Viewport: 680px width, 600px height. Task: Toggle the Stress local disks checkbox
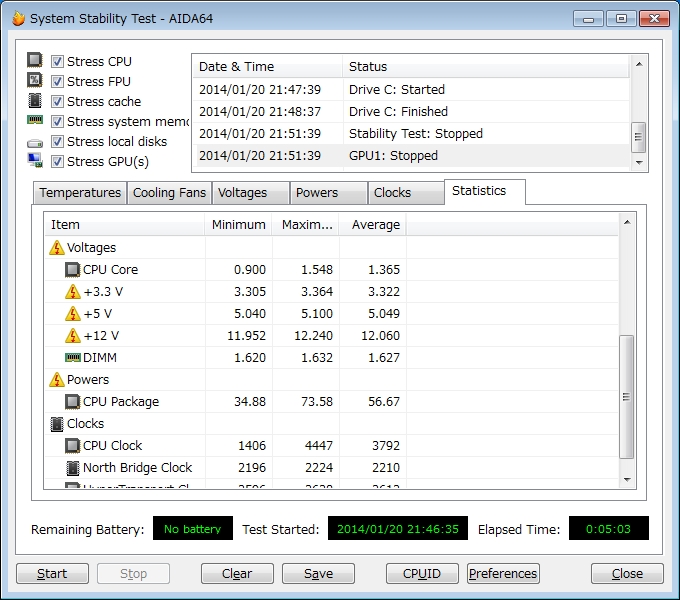coord(58,141)
